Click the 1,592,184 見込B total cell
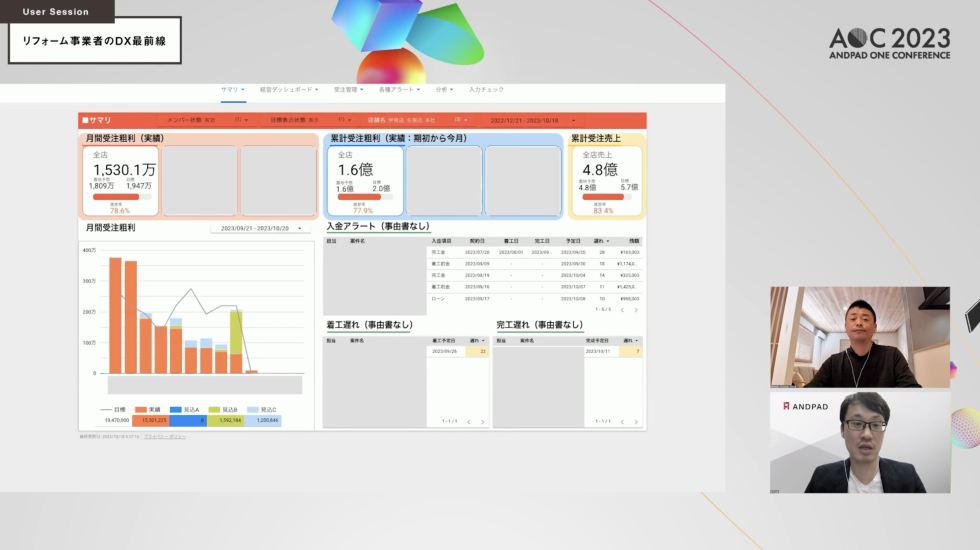 coord(226,421)
